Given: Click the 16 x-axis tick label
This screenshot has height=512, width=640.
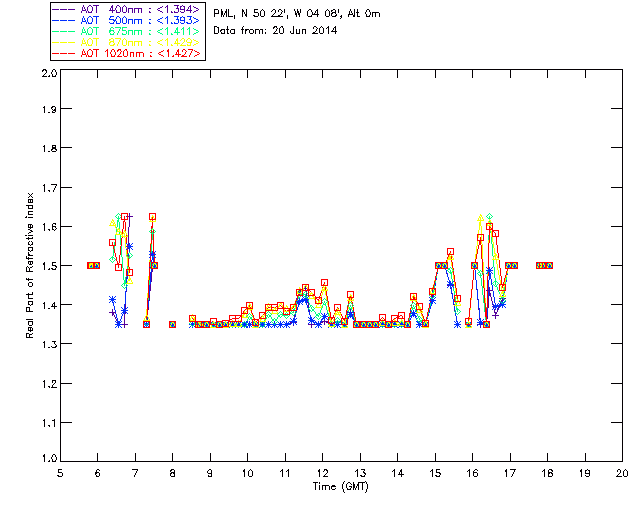Looking at the screenshot, I should point(473,473).
